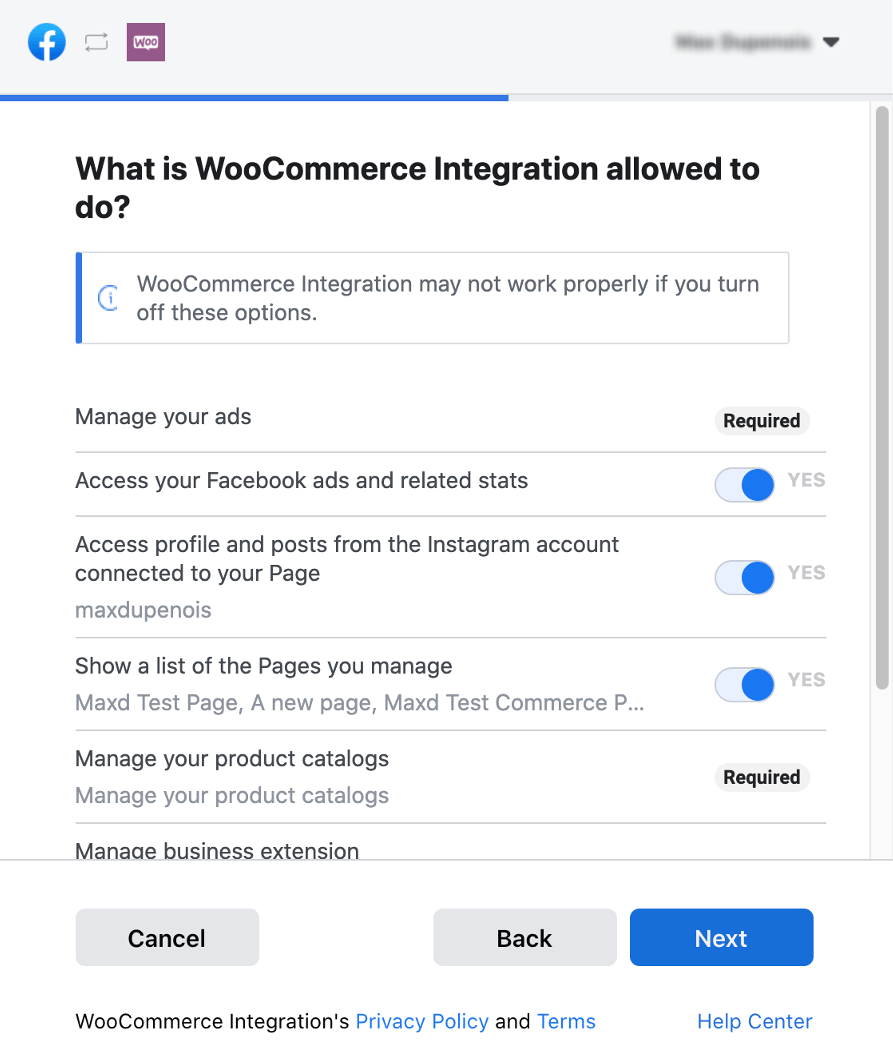This screenshot has width=893, height=1055.
Task: Click the Cancel button
Action: click(166, 937)
